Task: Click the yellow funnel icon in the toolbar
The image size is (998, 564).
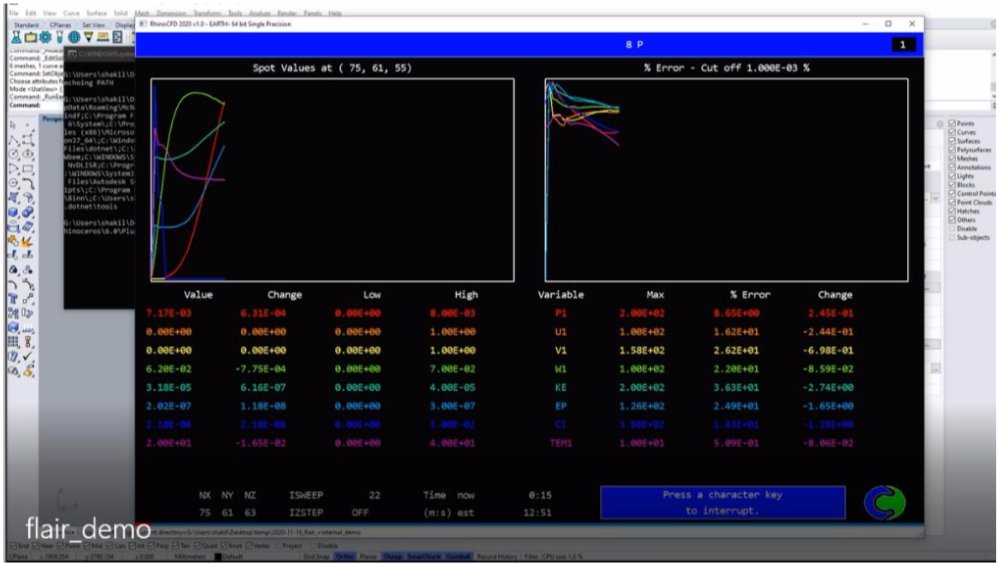Action: tap(88, 37)
